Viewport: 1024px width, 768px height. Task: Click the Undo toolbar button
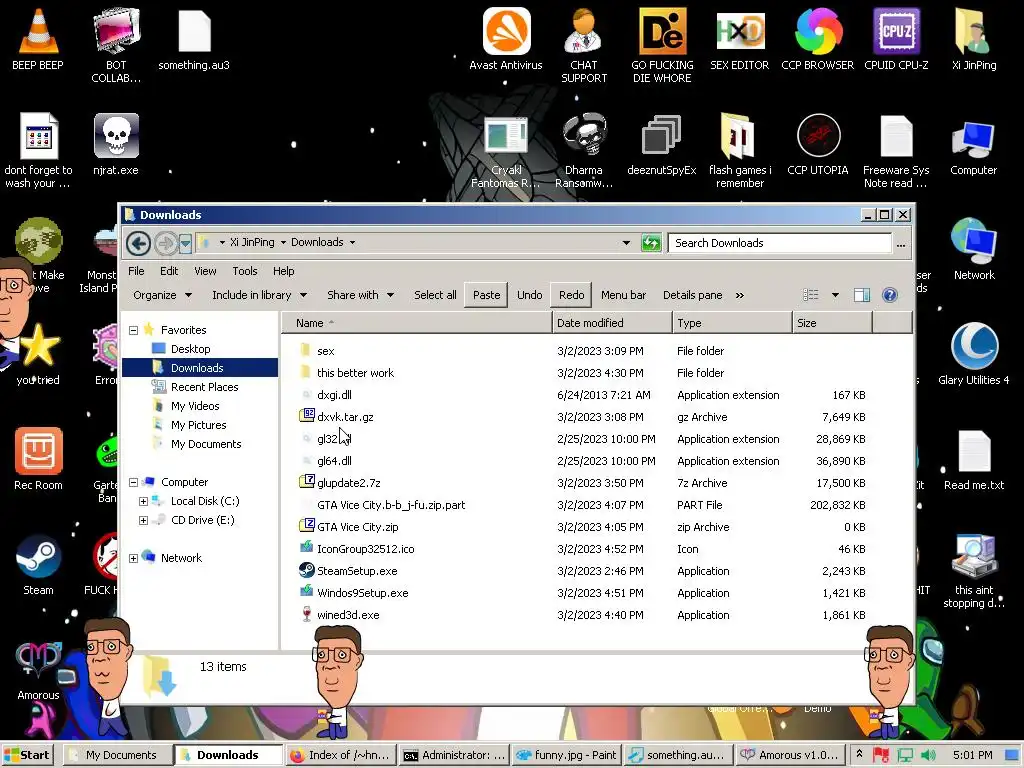point(530,295)
